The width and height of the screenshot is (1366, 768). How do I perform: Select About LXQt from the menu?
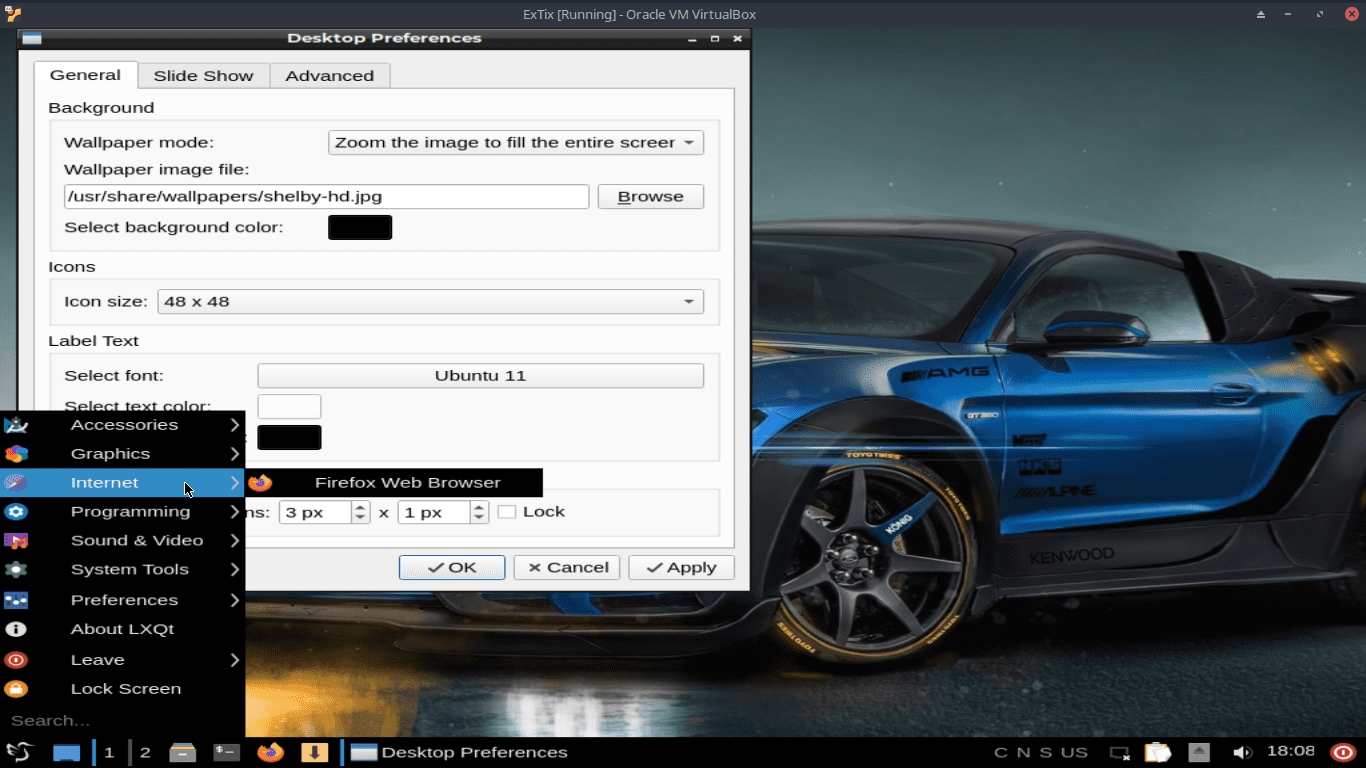pos(122,629)
